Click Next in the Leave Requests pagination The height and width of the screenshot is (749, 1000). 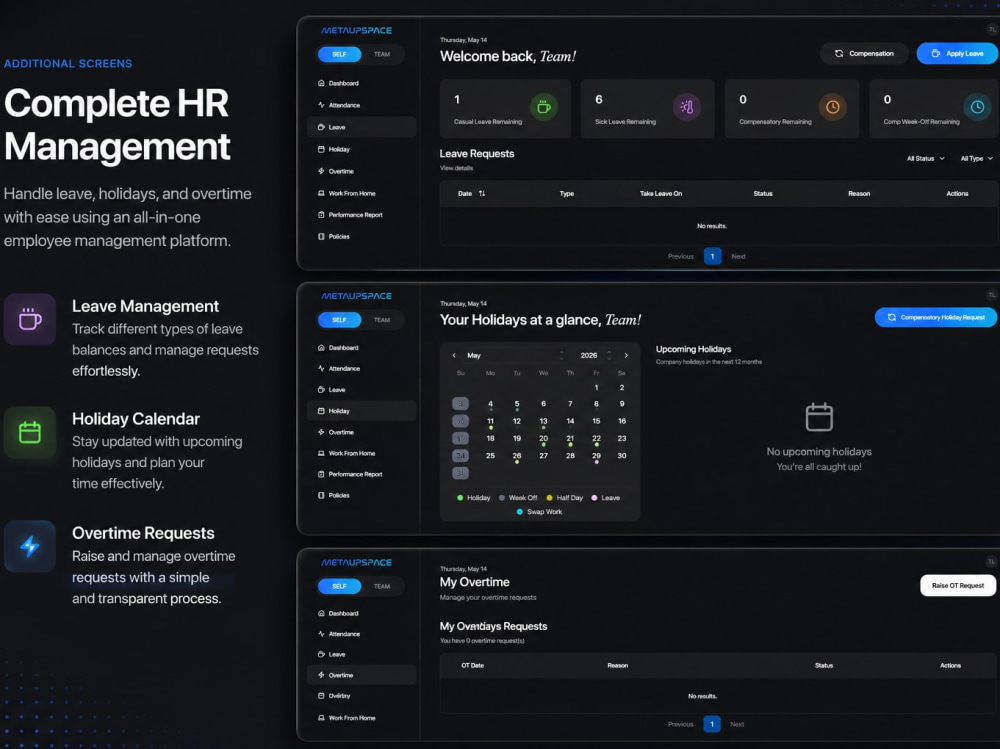[738, 256]
